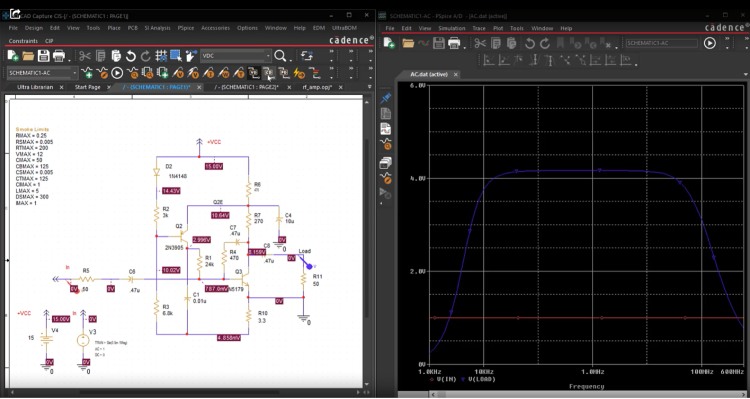Switch to SCHEMATIC1 : PAGE2 tab

246,87
